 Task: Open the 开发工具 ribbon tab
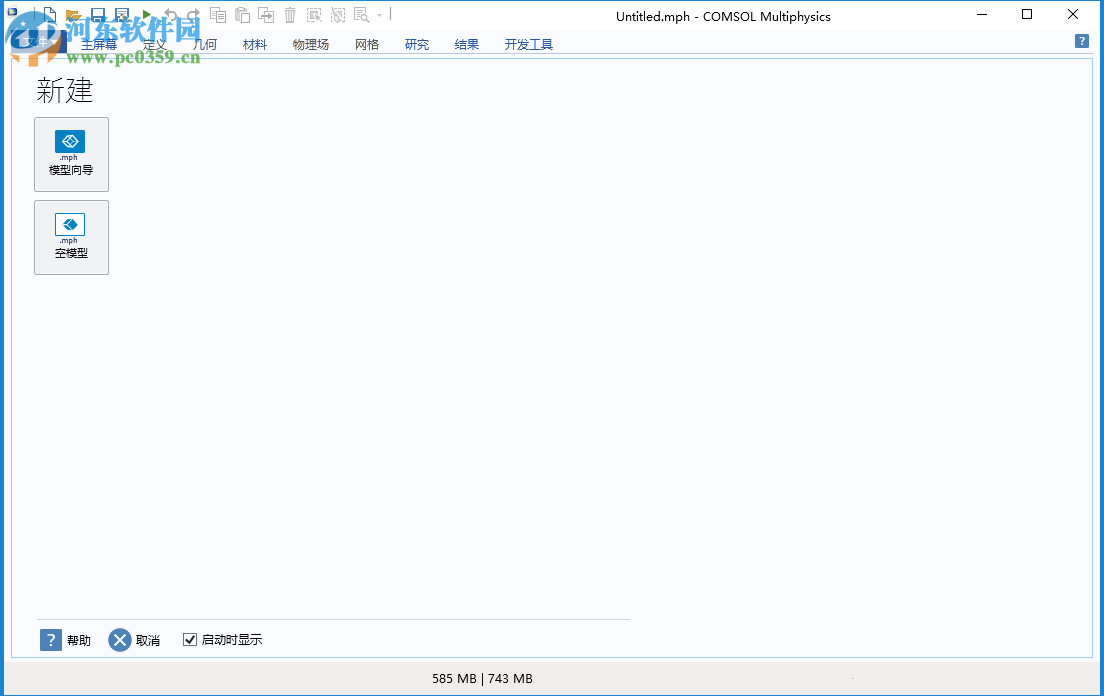pyautogui.click(x=528, y=44)
